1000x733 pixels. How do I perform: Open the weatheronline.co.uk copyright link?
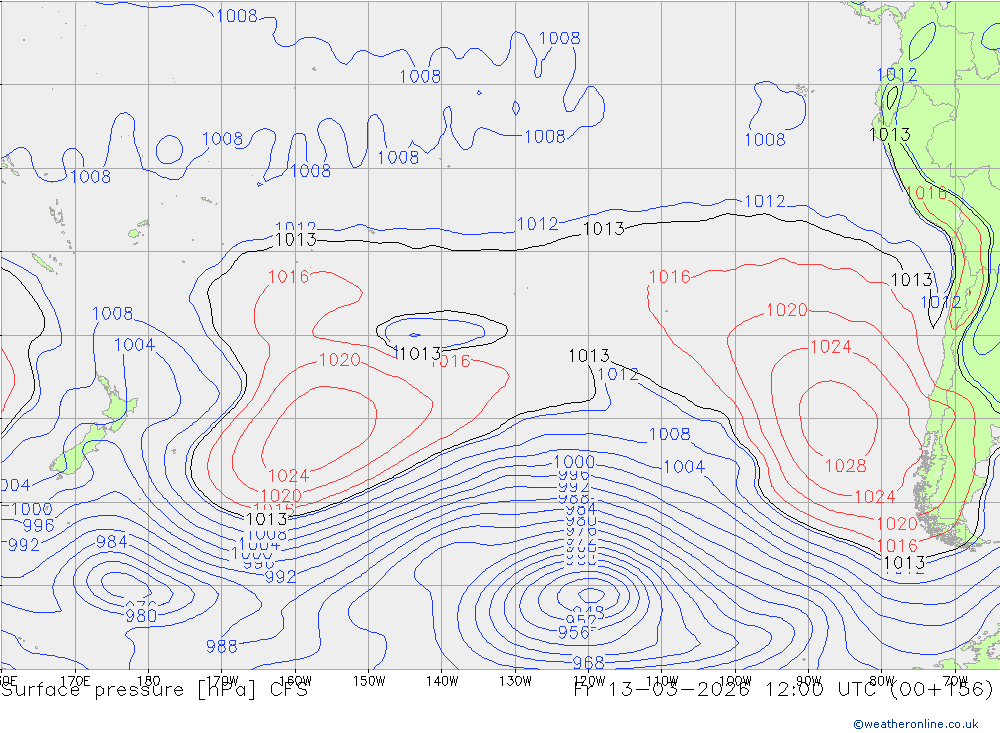tap(915, 724)
